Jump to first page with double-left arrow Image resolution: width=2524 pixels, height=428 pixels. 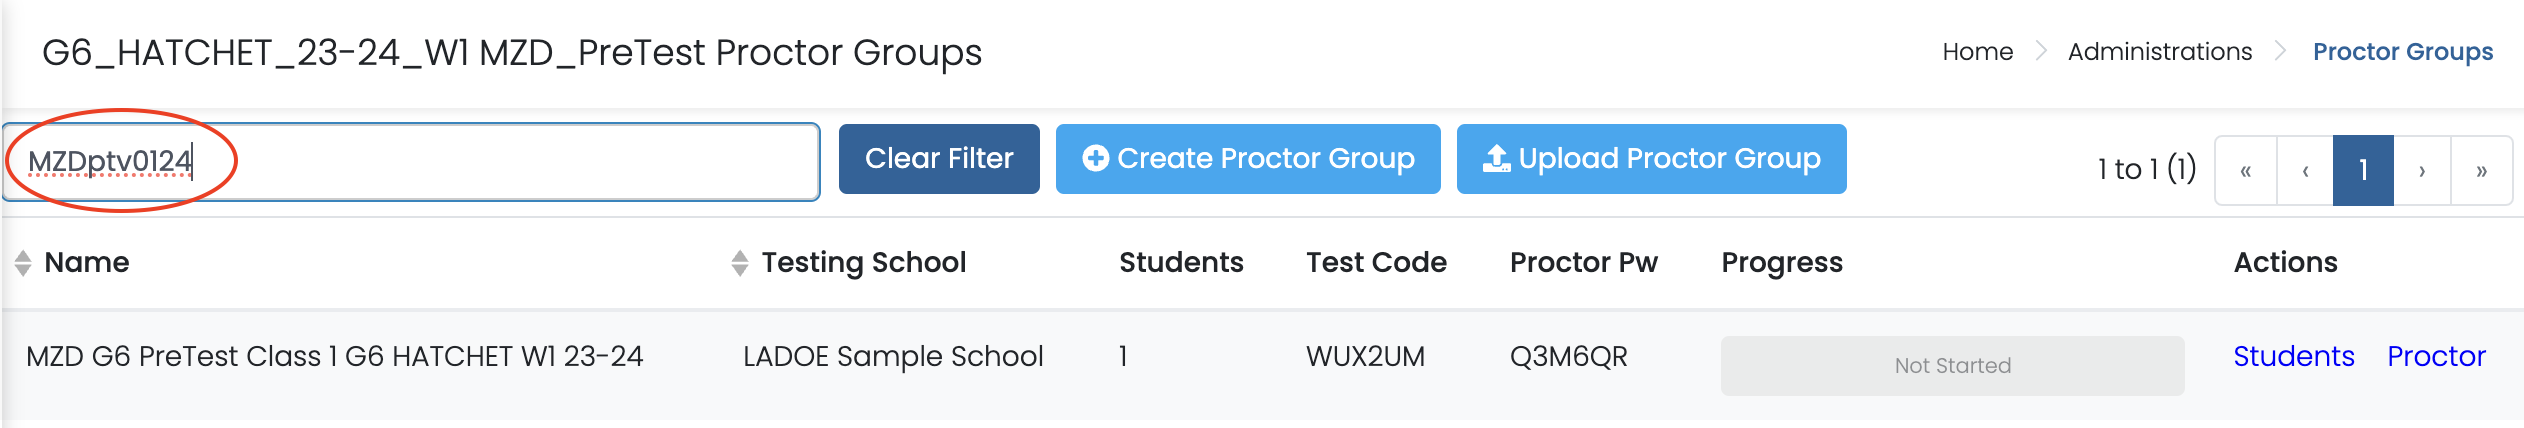(2246, 171)
